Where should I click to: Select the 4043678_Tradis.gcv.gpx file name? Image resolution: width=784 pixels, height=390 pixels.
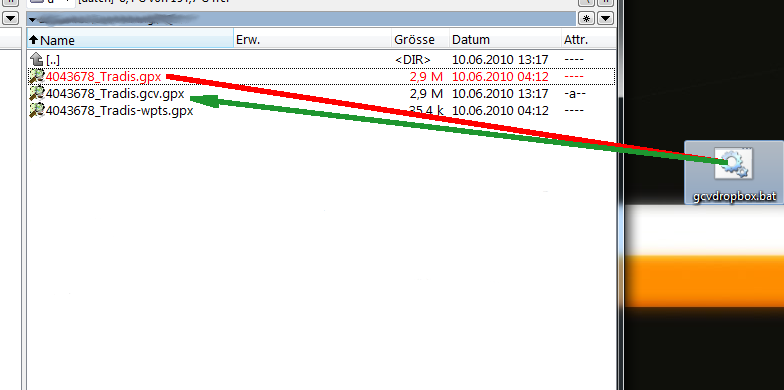pos(115,94)
